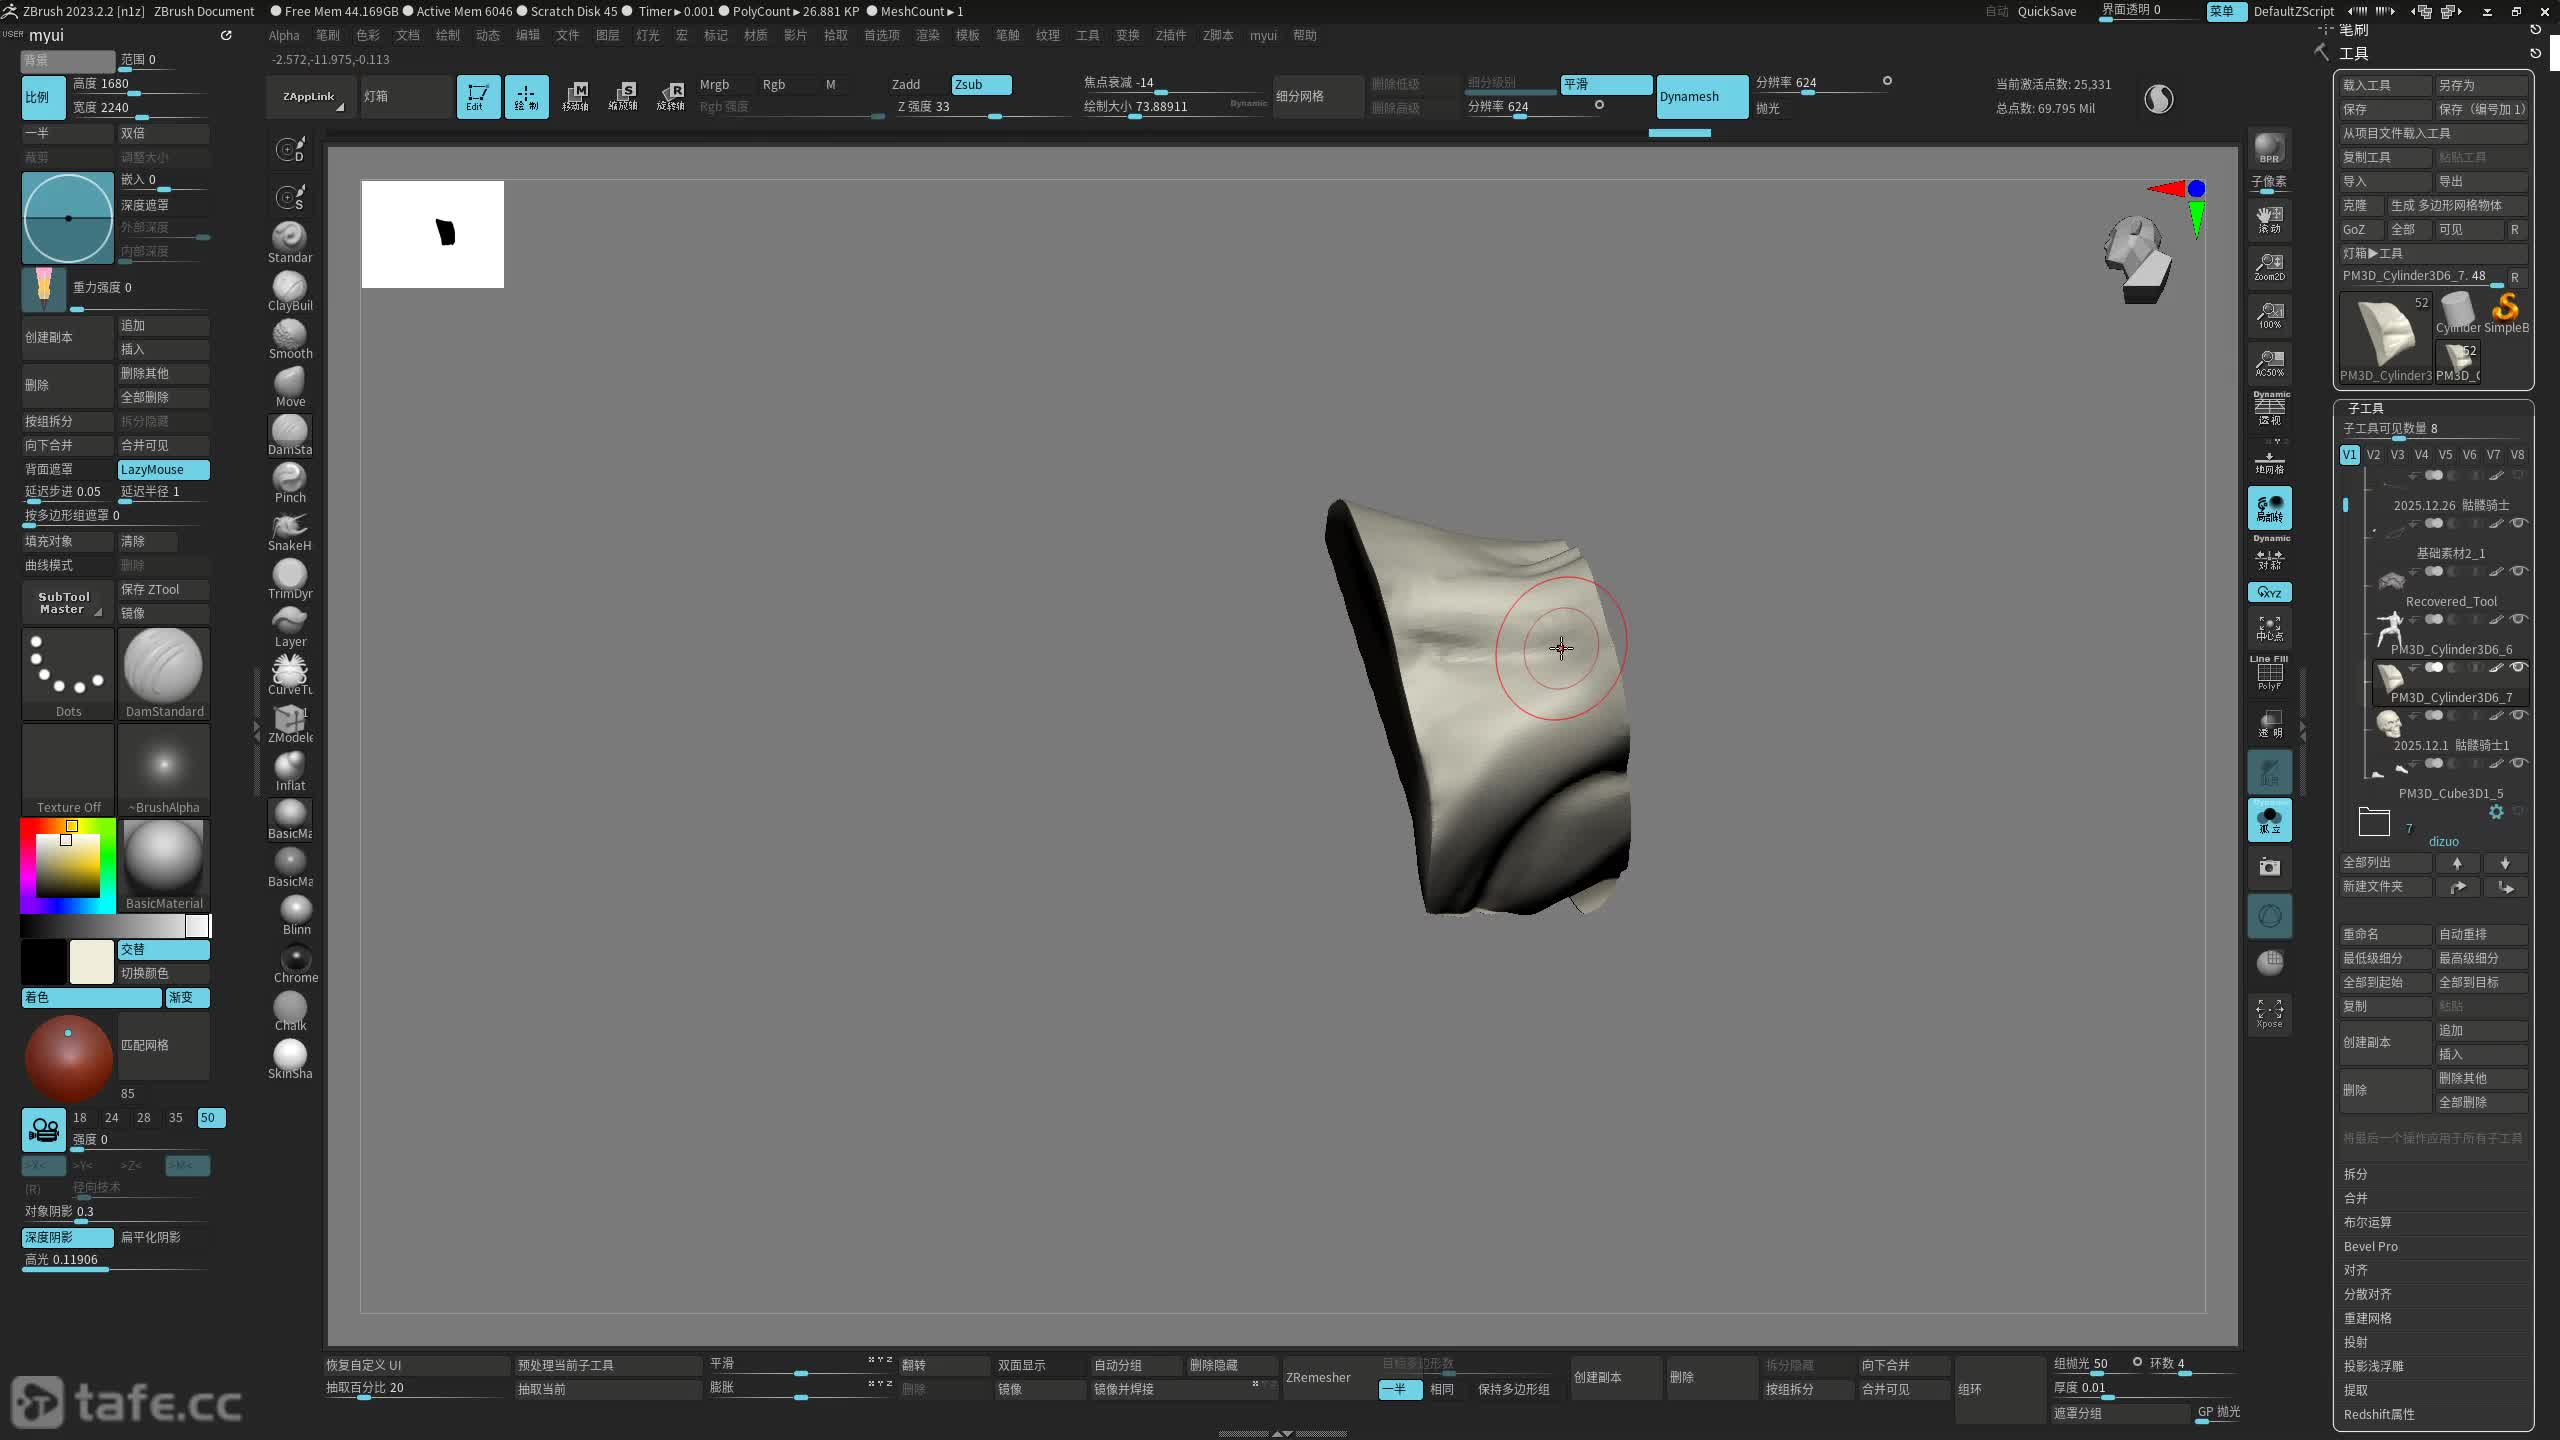Click the main color picker square
Viewport: 2560px width, 1440px height.
[x=68, y=865]
